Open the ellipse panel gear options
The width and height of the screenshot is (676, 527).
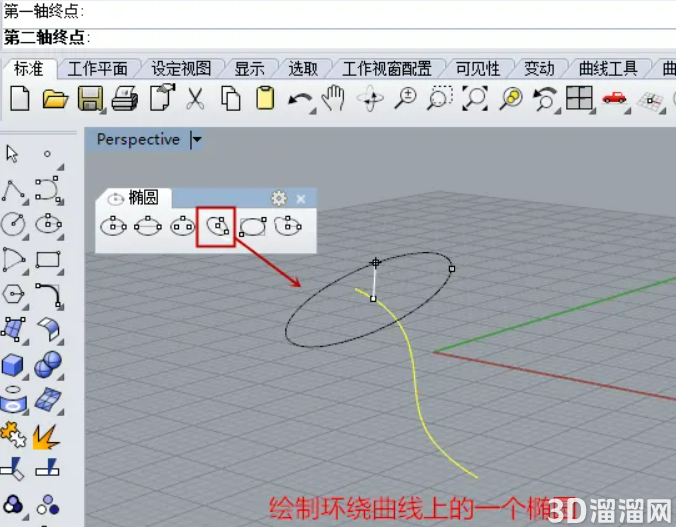279,199
